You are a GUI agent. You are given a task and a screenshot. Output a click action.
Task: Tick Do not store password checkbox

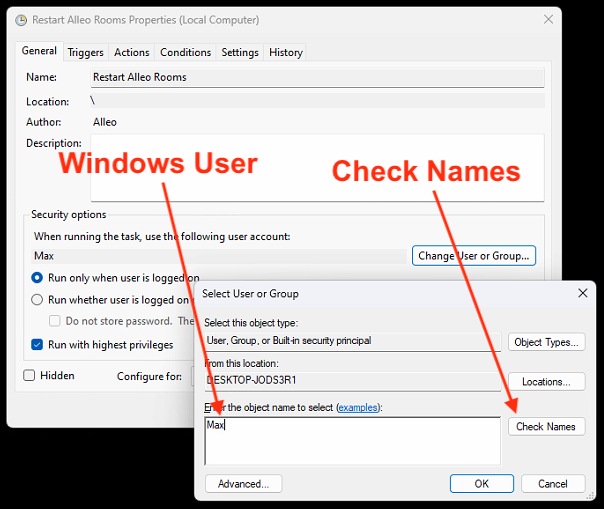point(55,321)
